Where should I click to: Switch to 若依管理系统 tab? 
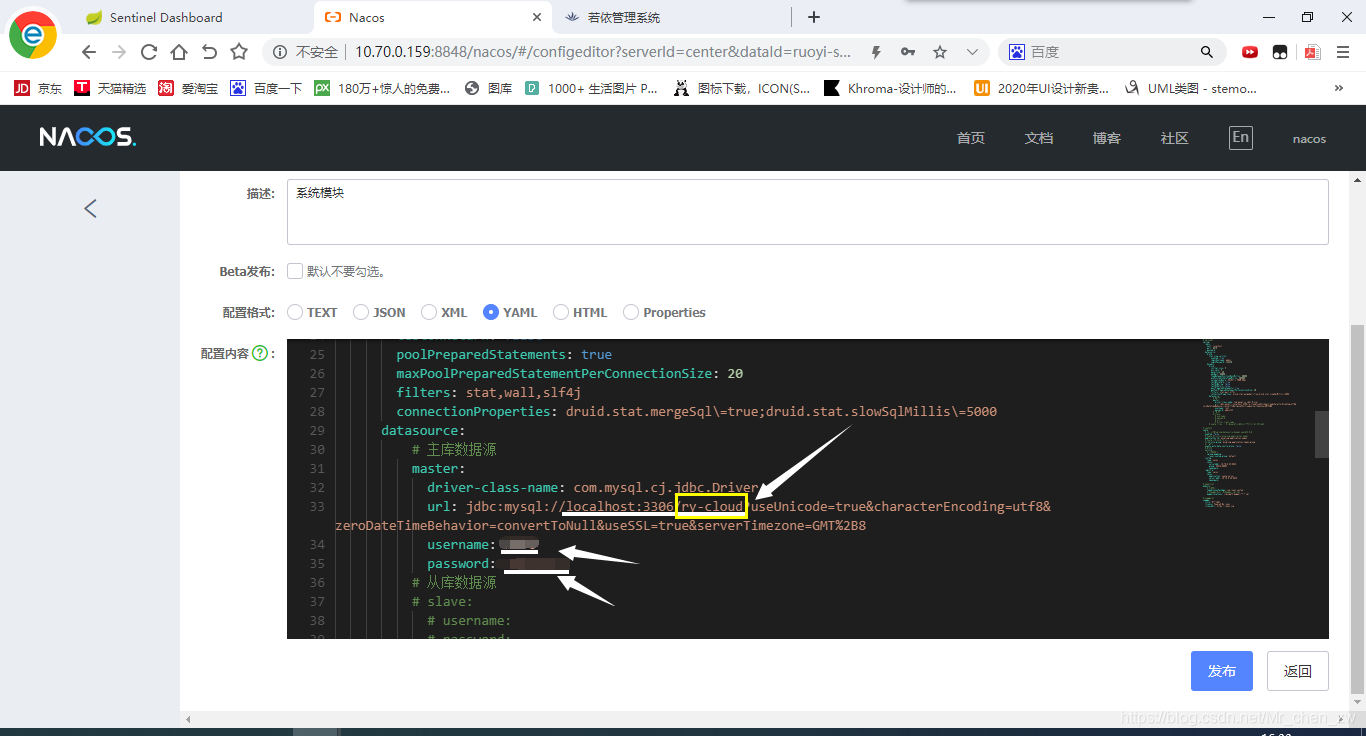(672, 17)
